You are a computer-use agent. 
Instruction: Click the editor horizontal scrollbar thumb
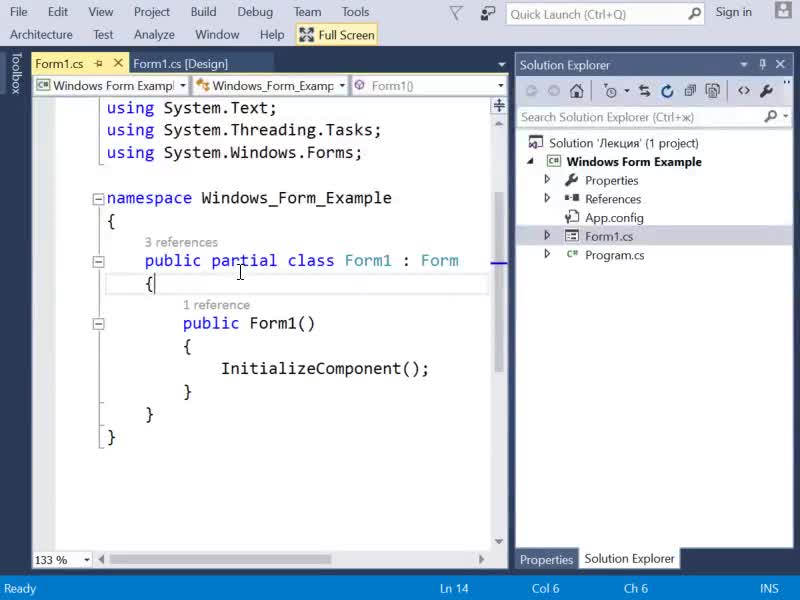[x=220, y=560]
